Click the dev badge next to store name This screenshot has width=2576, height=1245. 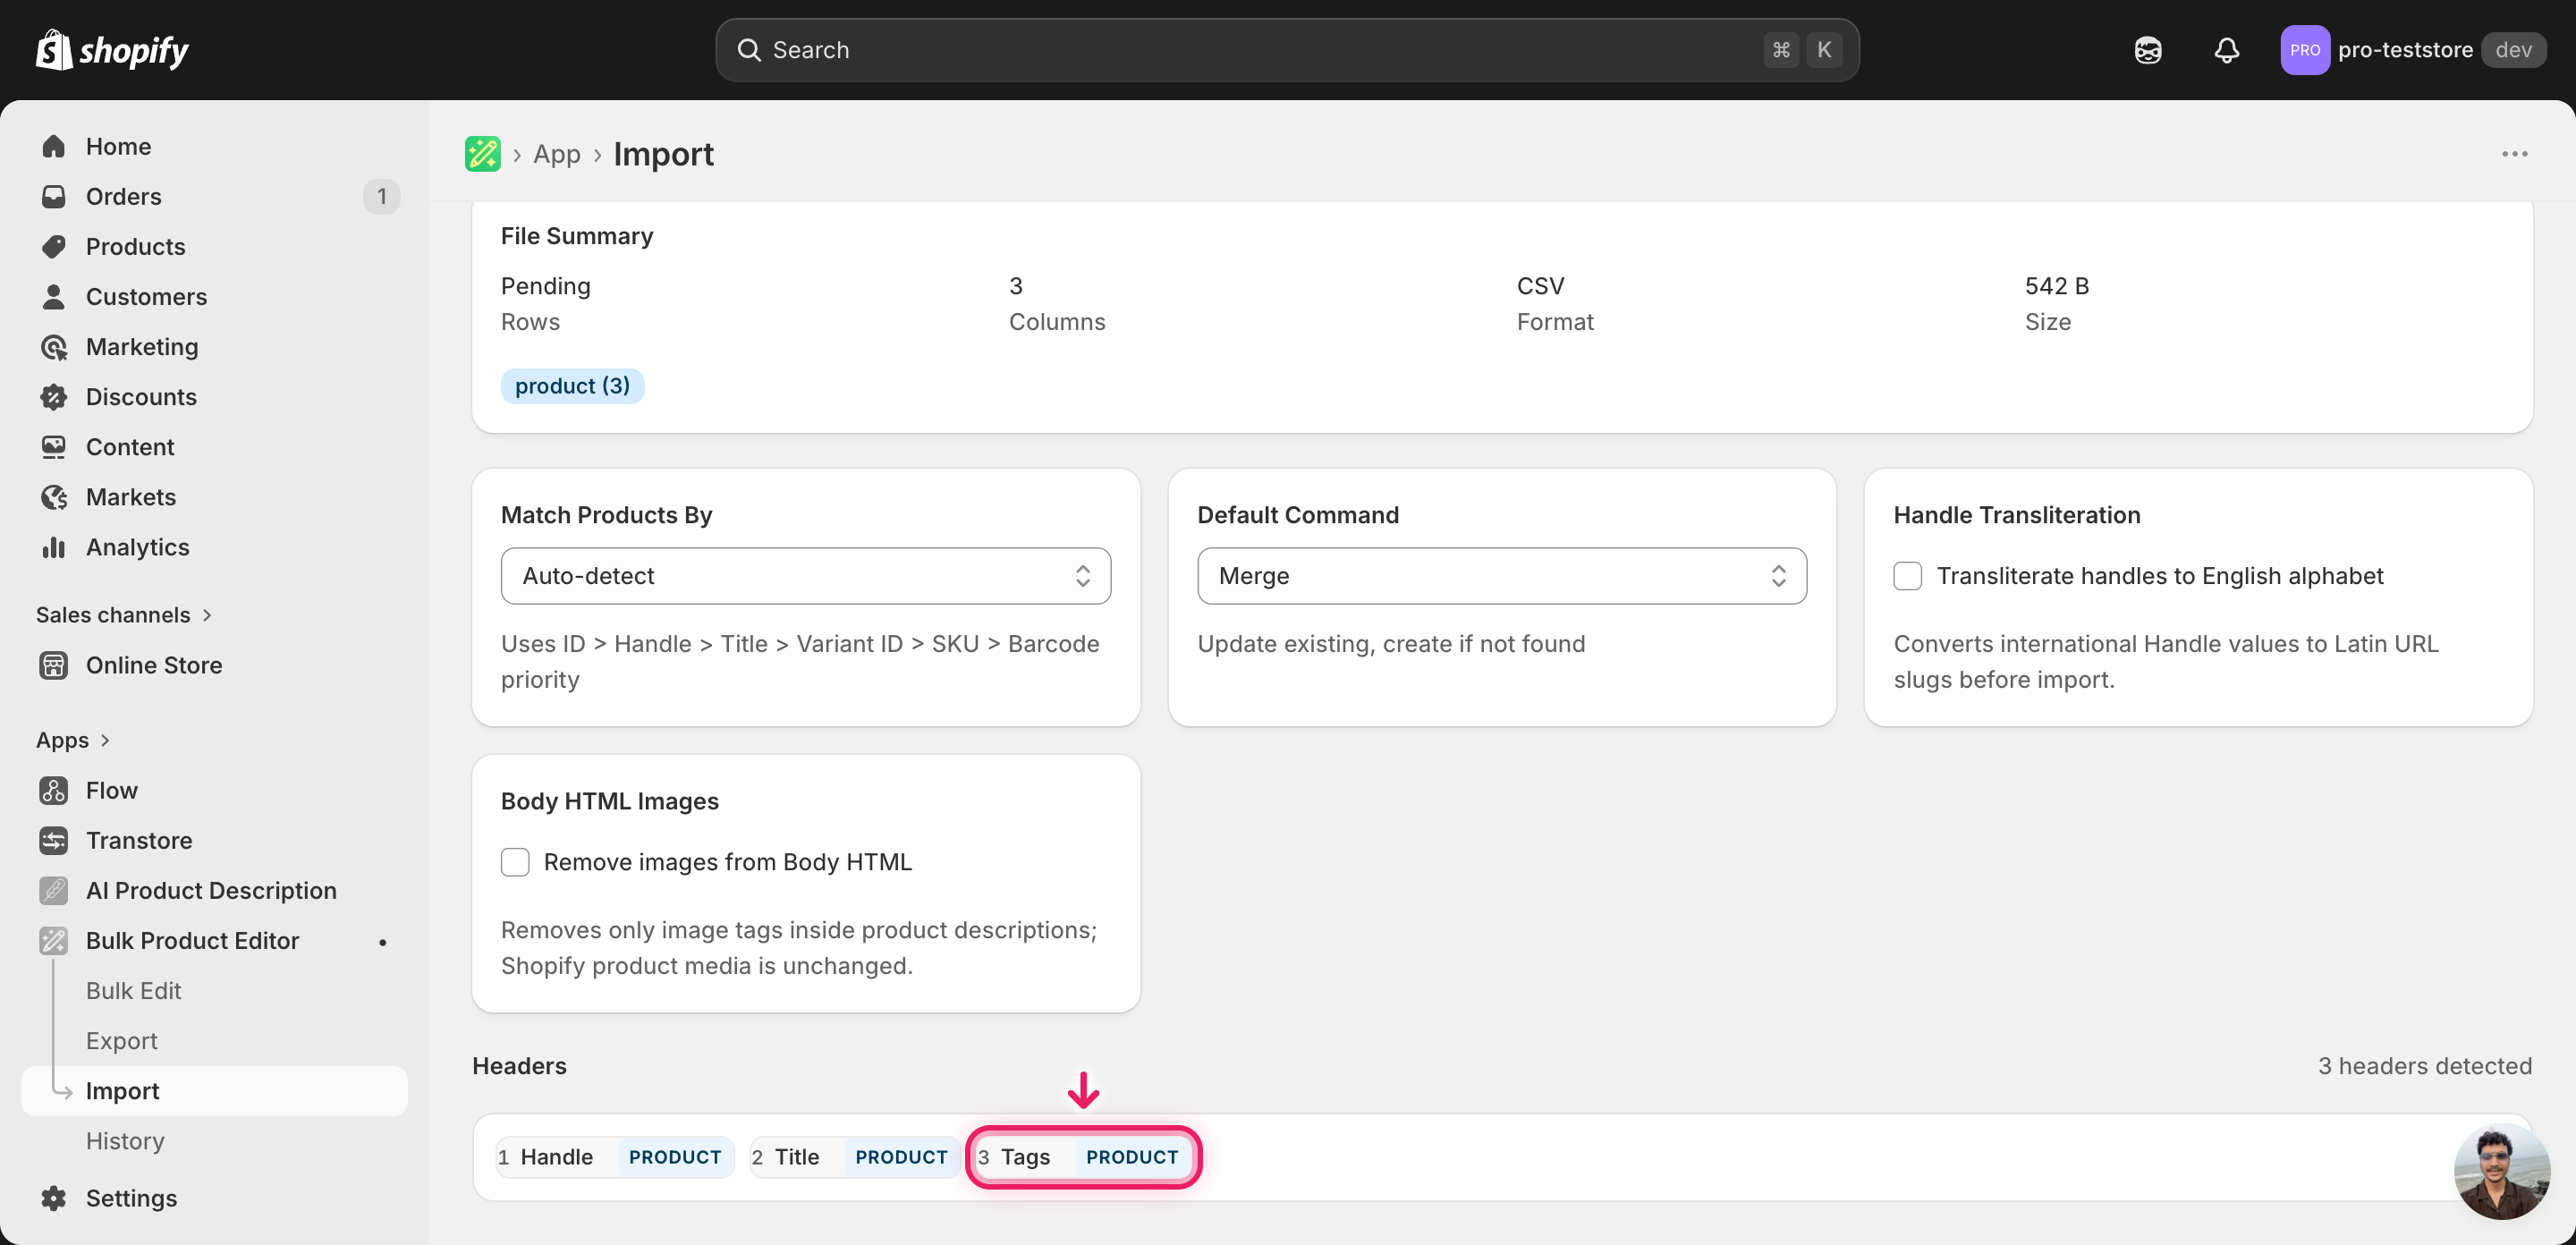(2513, 49)
